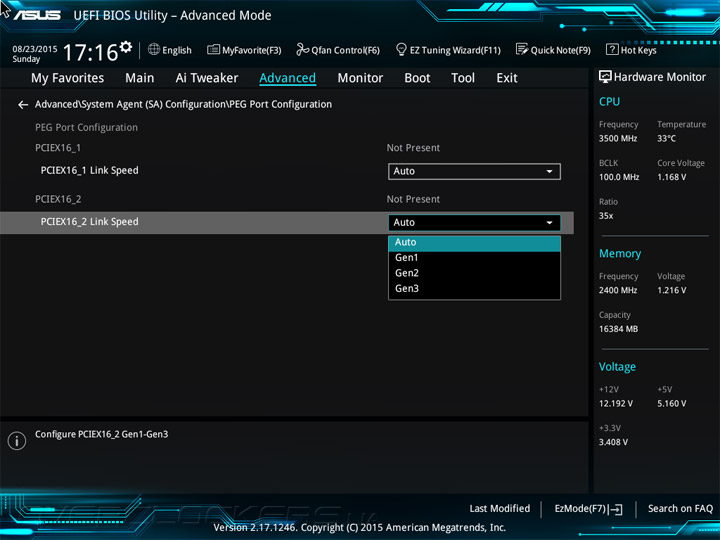Image resolution: width=720 pixels, height=540 pixels.
Task: Click memory voltage value 1.216 V
Action: (672, 290)
